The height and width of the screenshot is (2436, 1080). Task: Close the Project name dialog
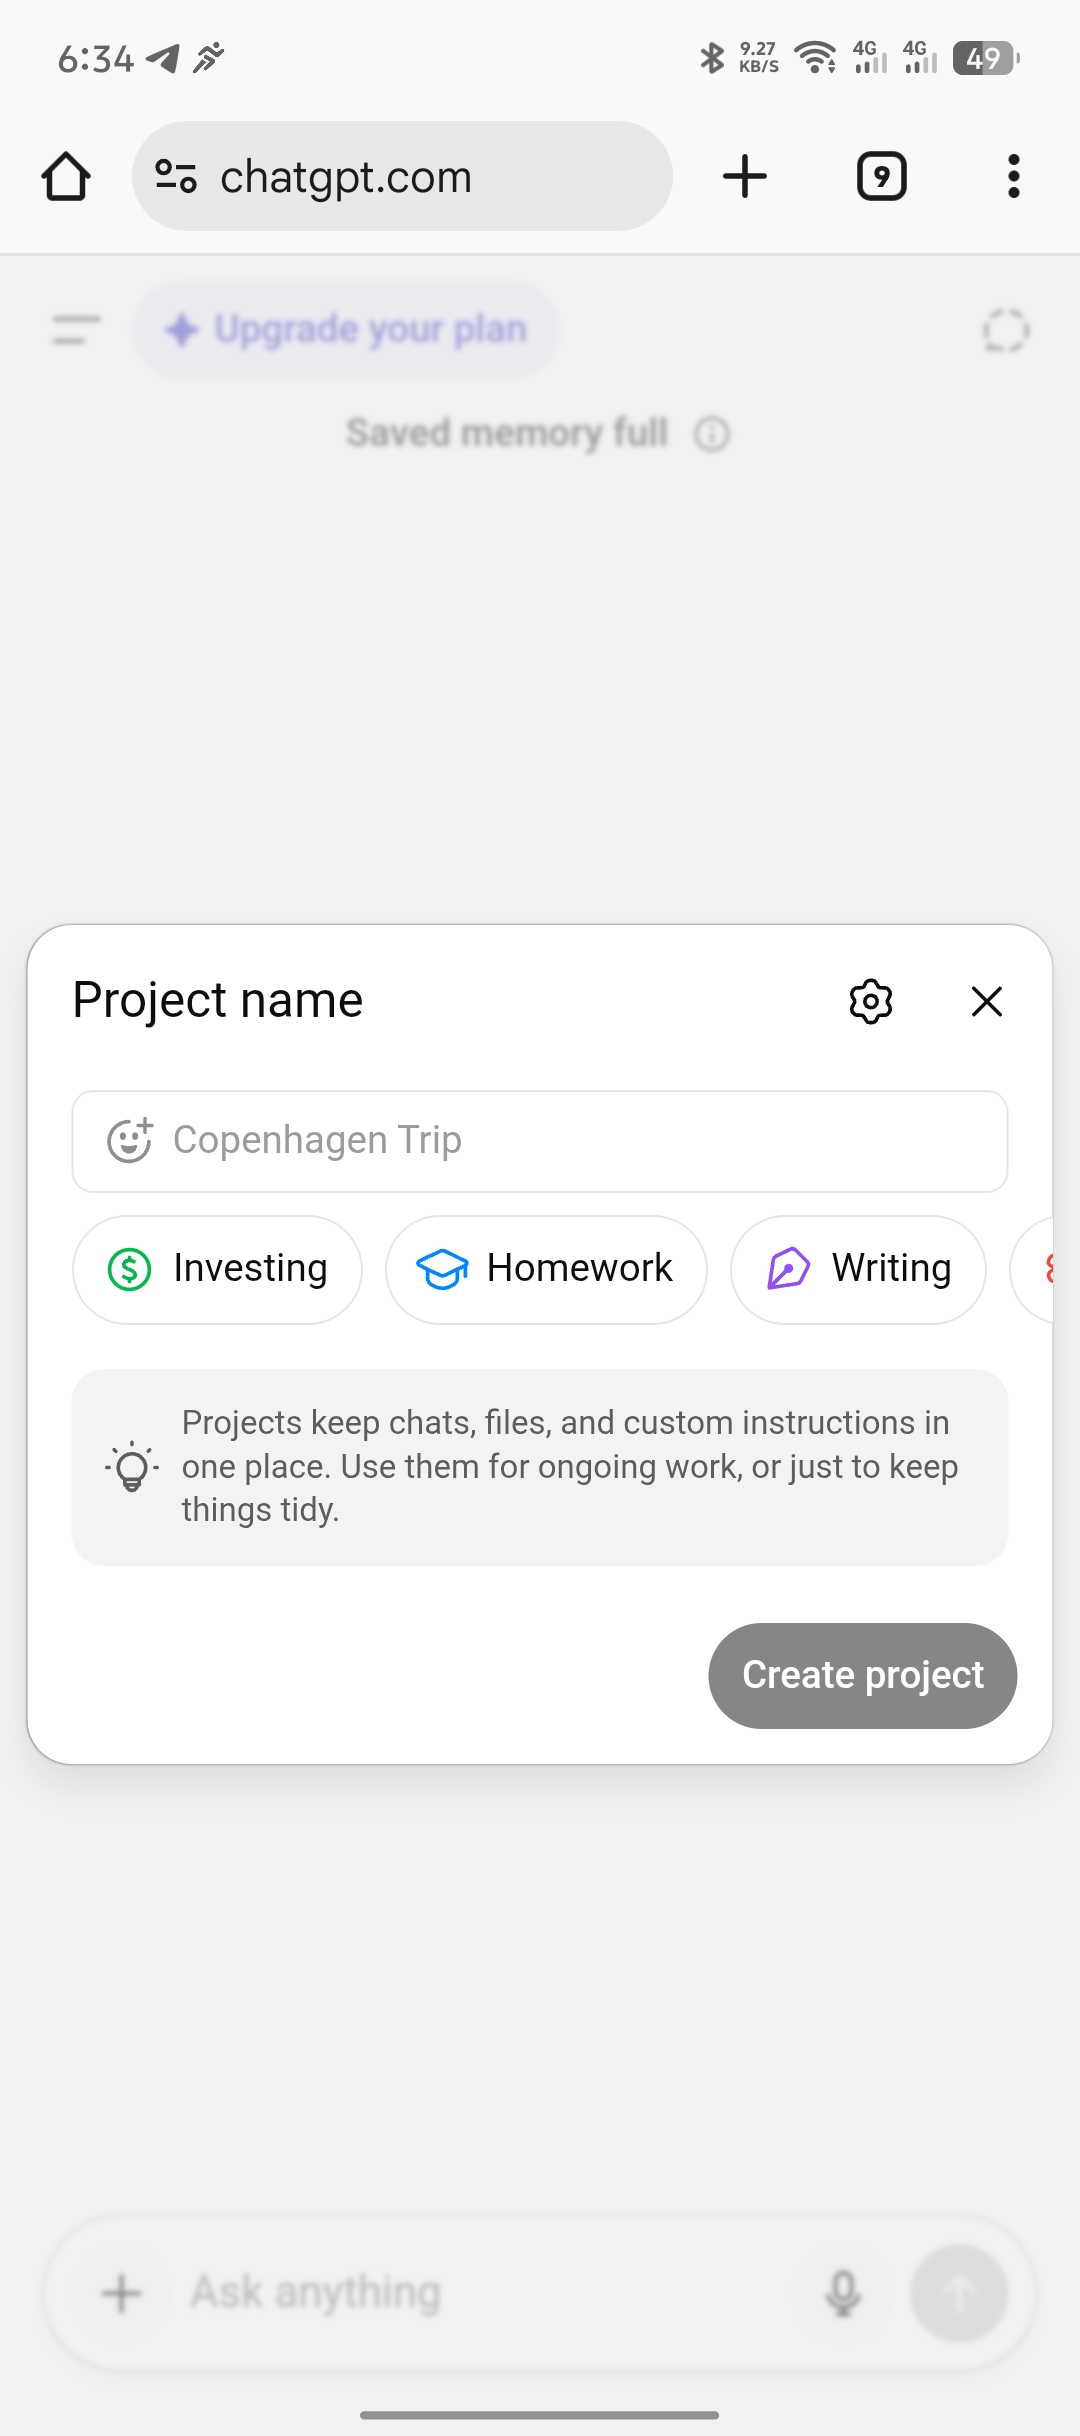point(986,1001)
